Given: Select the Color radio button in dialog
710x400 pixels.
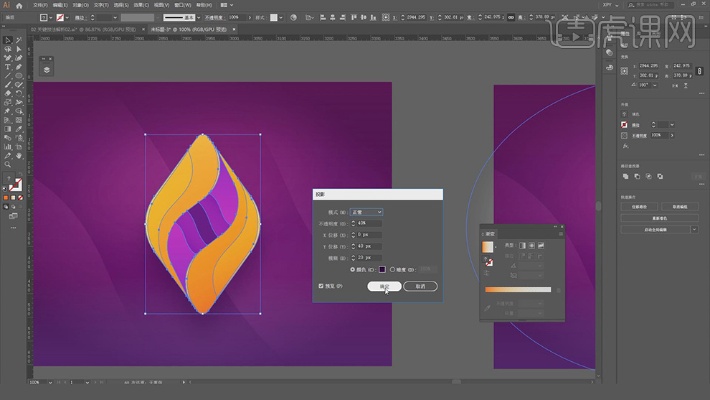Looking at the screenshot, I should pos(353,270).
